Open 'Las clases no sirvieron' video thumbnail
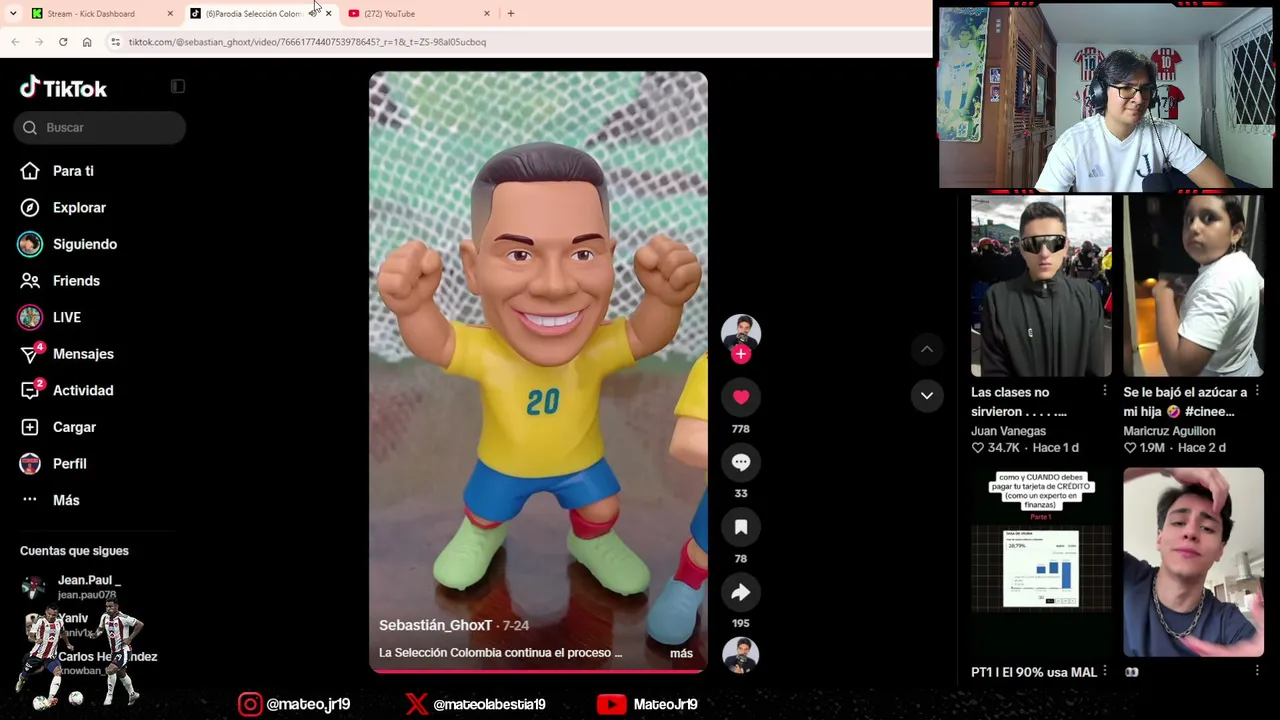Viewport: 1280px width, 720px height. pos(1041,286)
